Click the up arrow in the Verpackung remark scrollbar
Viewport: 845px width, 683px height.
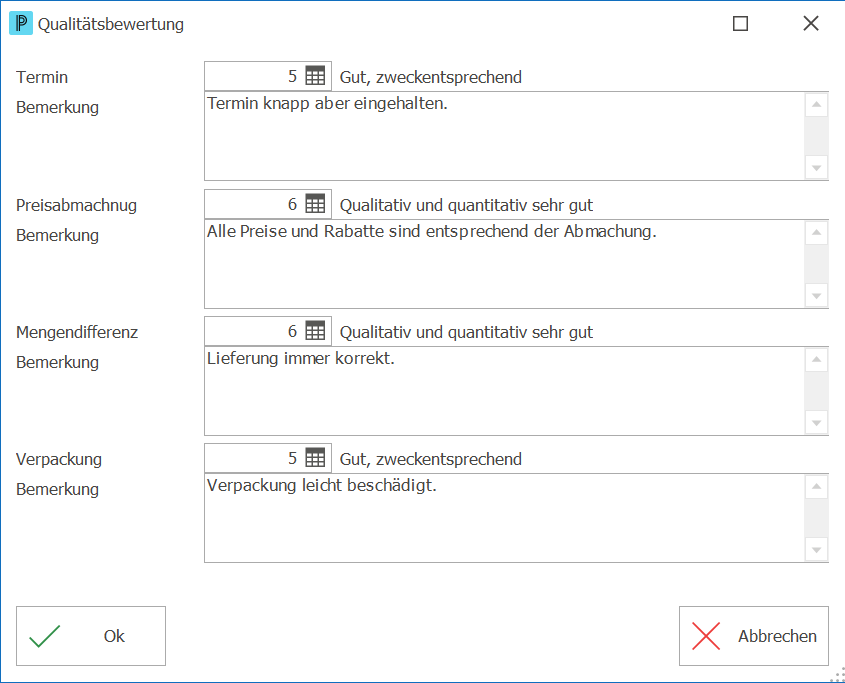[x=816, y=487]
